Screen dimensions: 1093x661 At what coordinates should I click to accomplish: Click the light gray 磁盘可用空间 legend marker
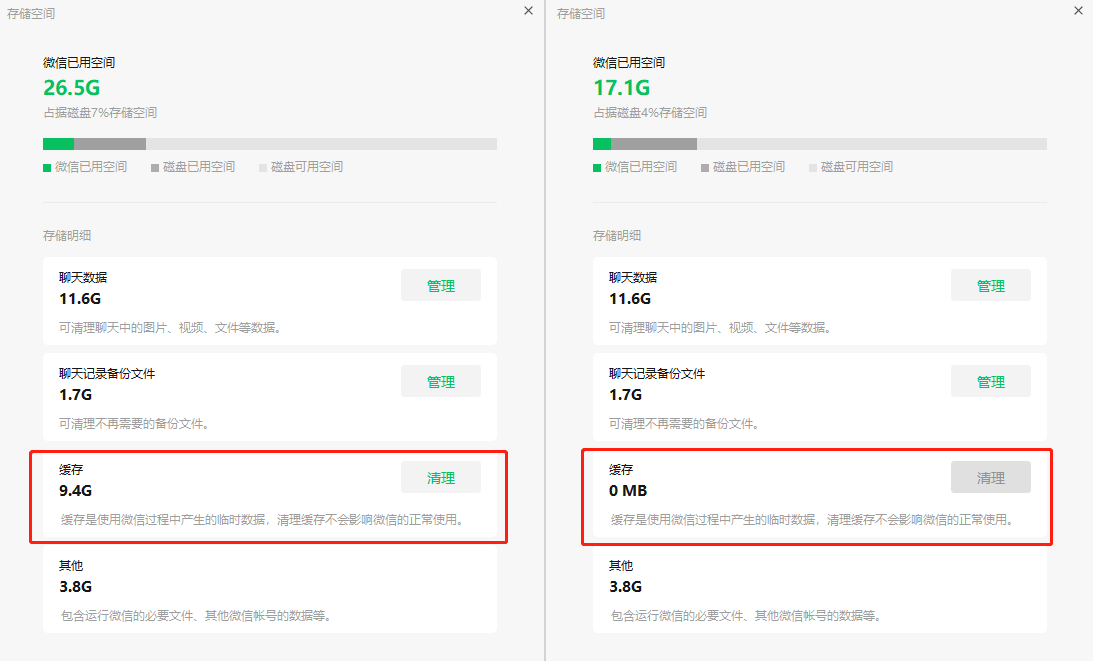(x=261, y=167)
